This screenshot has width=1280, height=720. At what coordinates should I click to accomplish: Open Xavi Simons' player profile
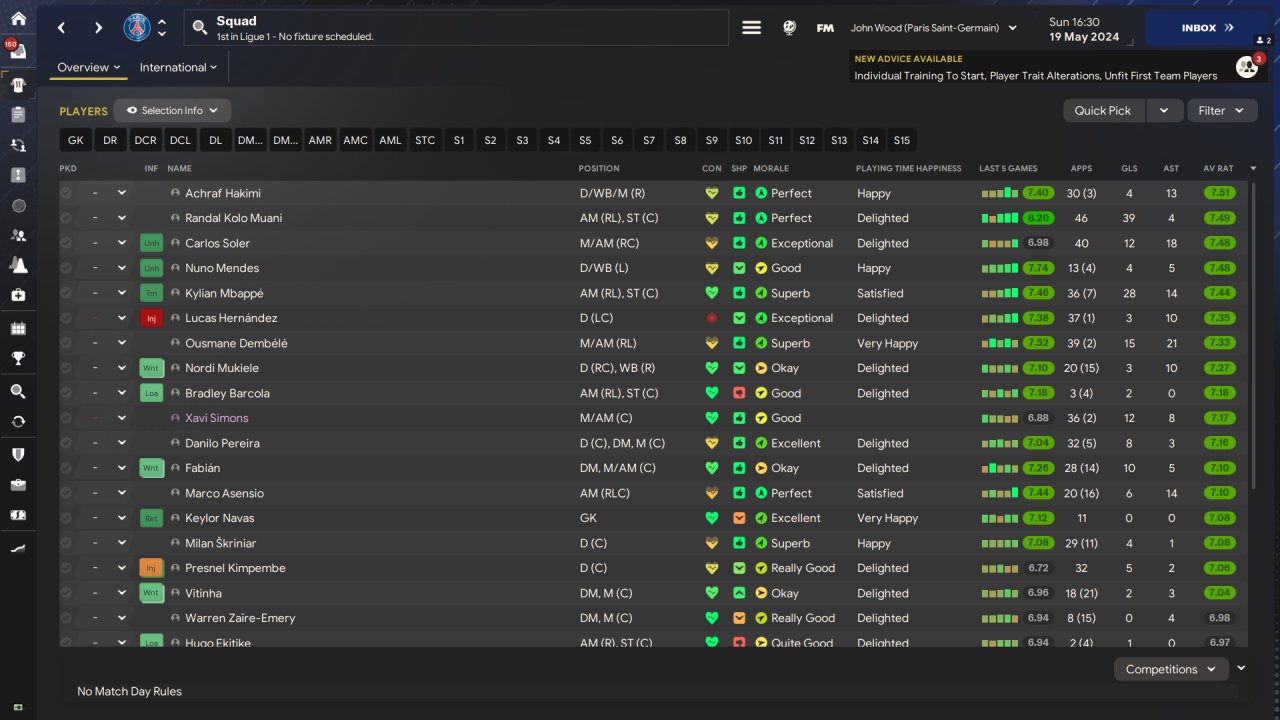[216, 418]
